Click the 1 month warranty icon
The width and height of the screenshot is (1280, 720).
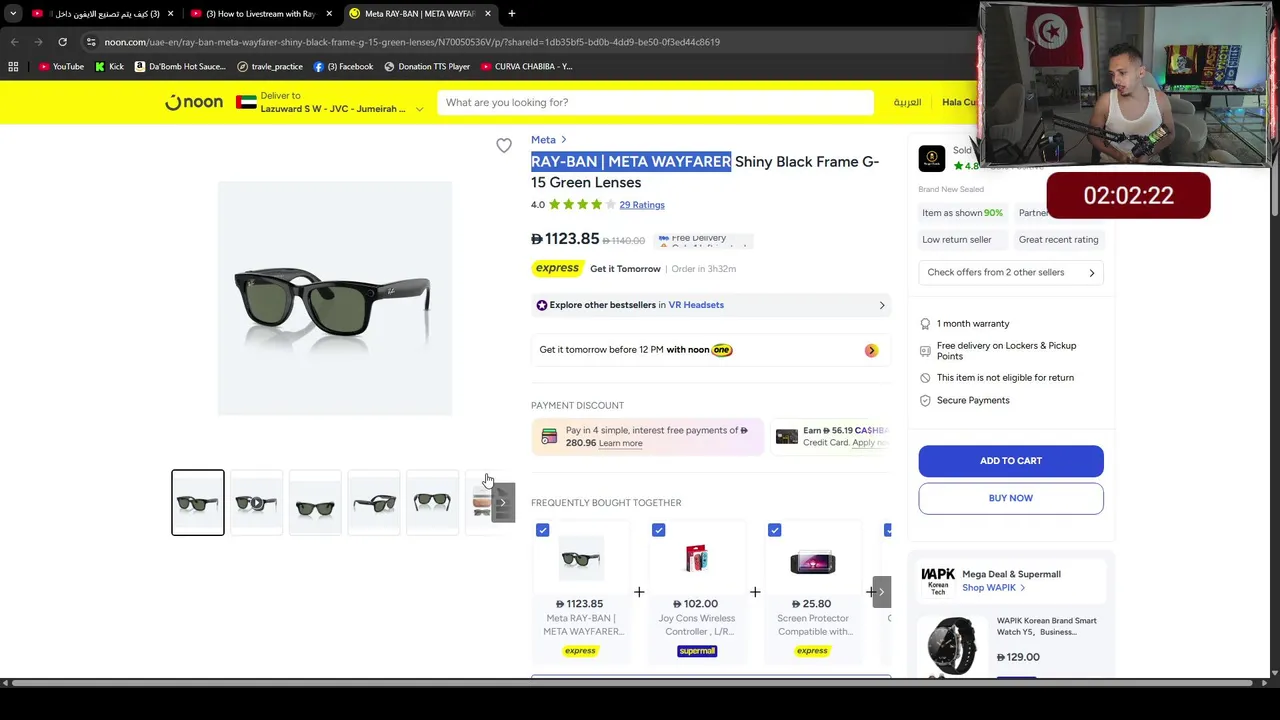coord(926,324)
